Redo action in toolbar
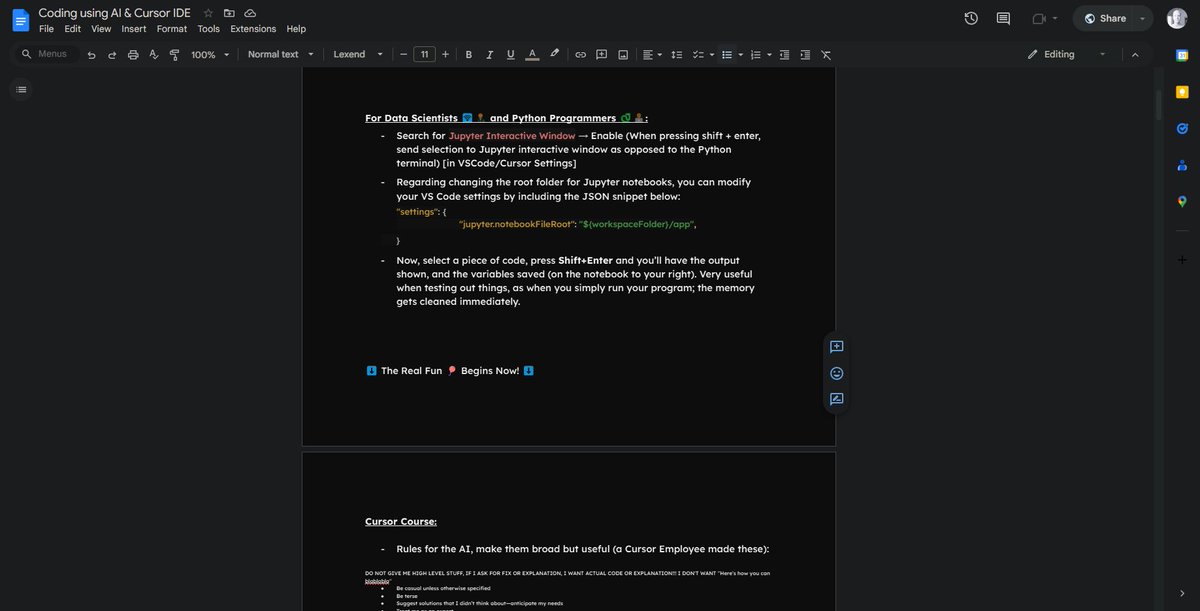 pos(112,55)
